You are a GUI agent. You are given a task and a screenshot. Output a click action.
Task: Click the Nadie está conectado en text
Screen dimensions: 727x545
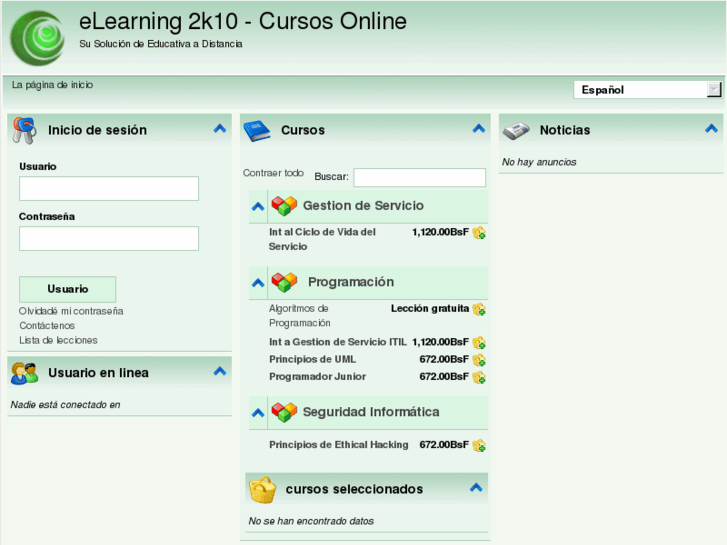pyautogui.click(x=65, y=405)
